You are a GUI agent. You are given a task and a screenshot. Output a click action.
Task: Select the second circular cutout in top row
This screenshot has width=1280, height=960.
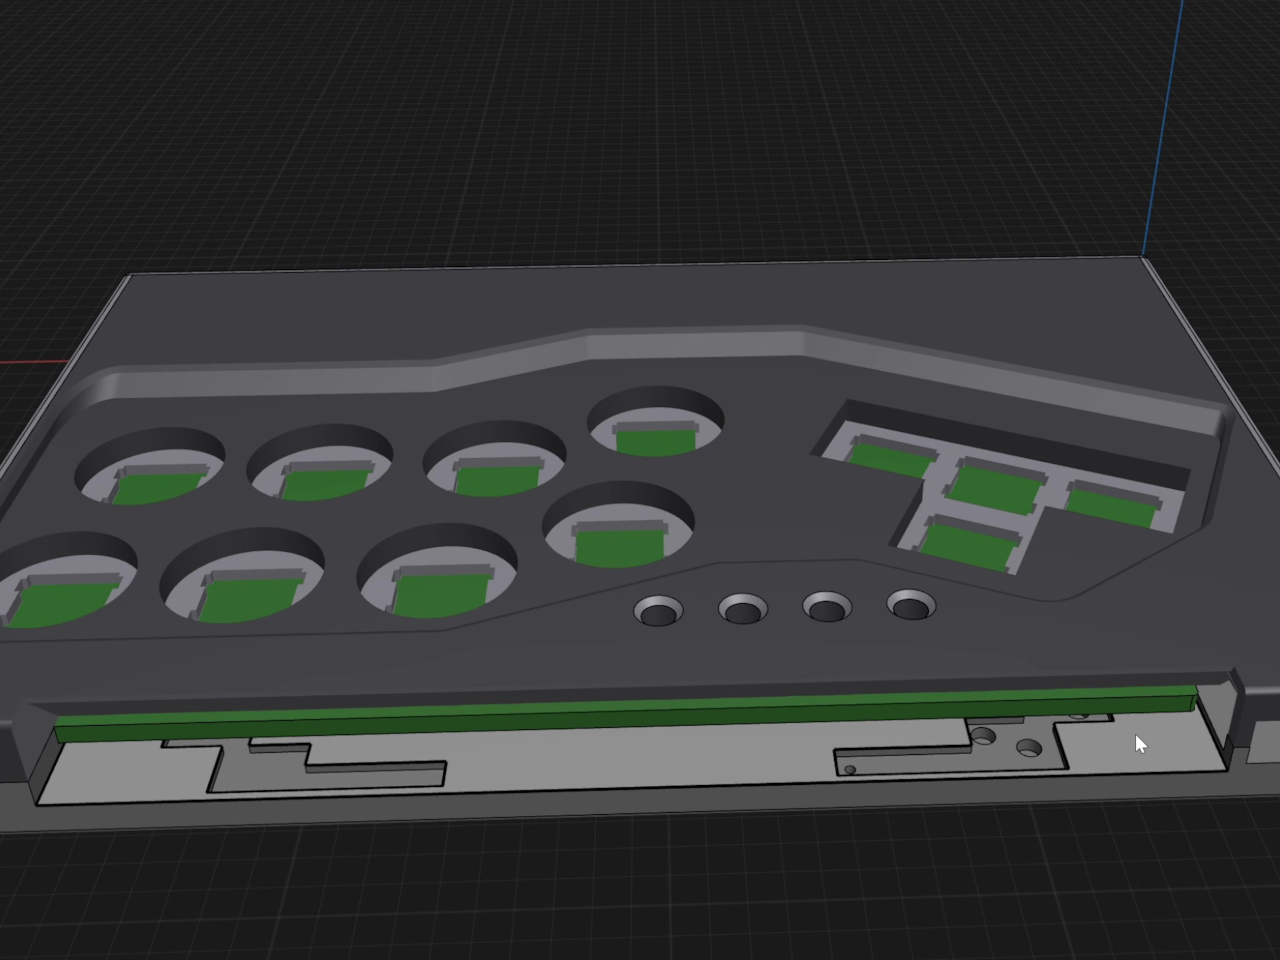pos(320,463)
